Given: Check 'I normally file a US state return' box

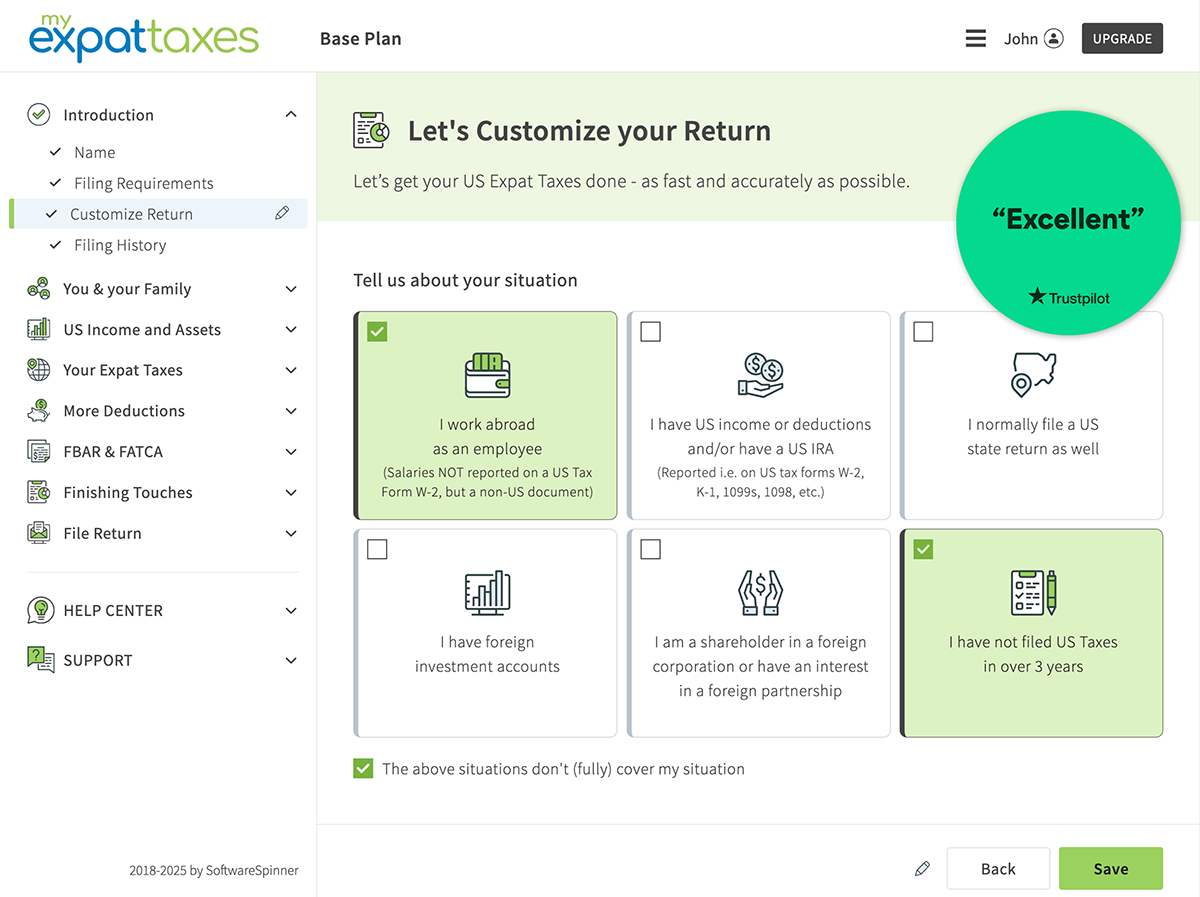Looking at the screenshot, I should point(923,332).
